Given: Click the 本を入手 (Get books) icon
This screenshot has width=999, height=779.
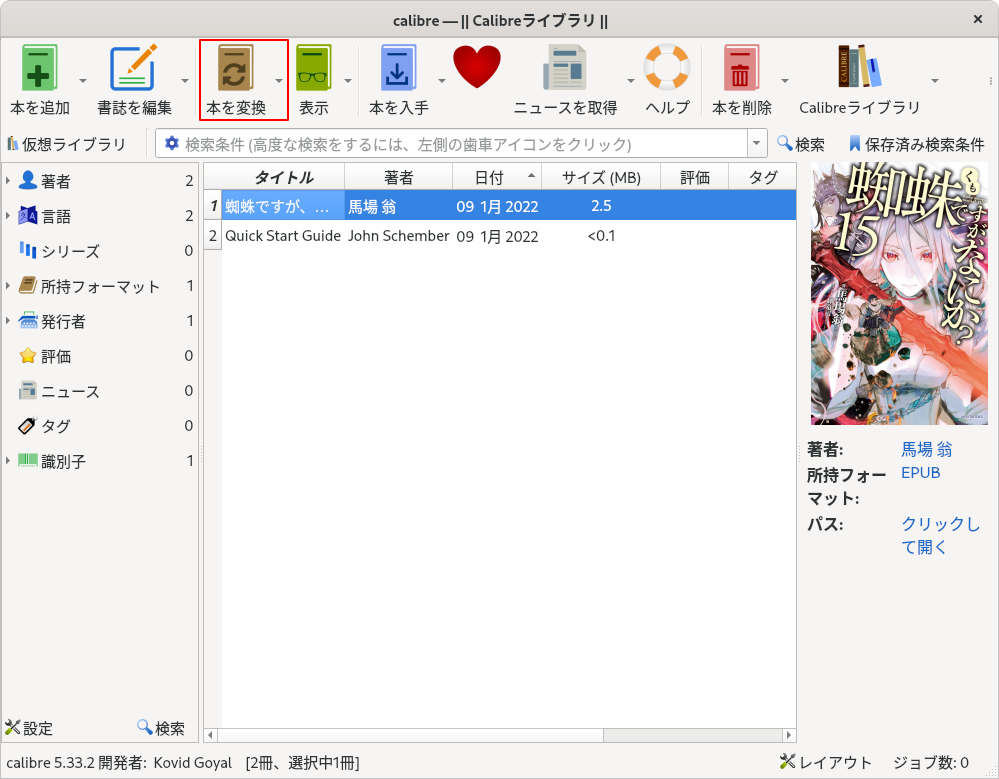Looking at the screenshot, I should tap(398, 68).
